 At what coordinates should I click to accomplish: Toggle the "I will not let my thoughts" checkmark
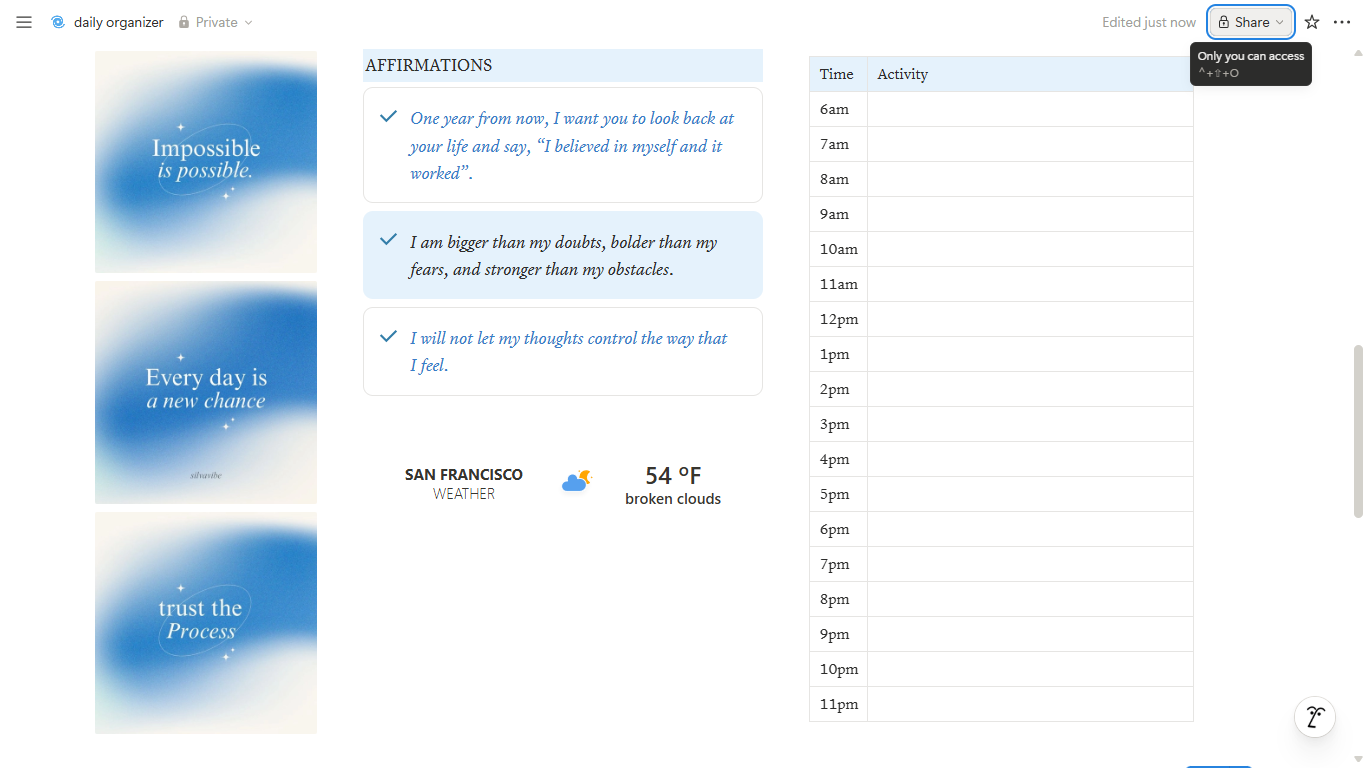(389, 336)
